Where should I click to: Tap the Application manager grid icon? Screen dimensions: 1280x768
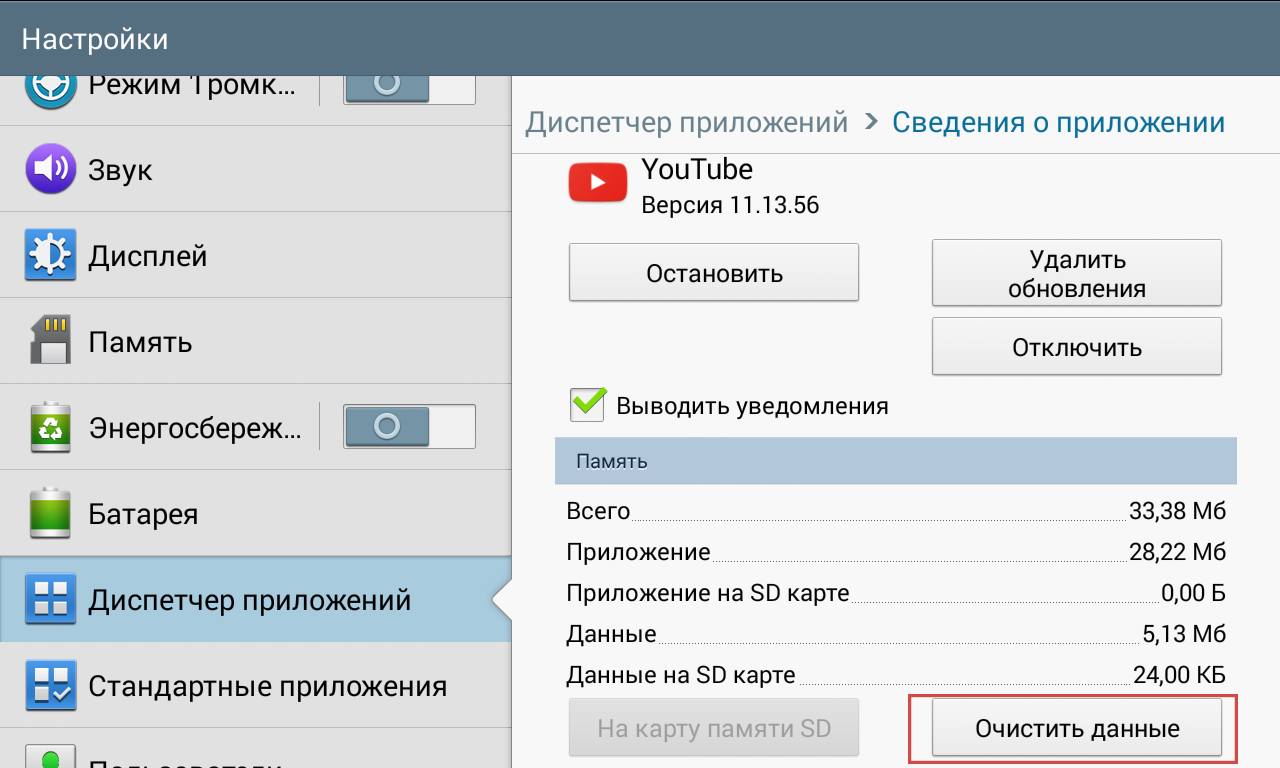point(50,600)
